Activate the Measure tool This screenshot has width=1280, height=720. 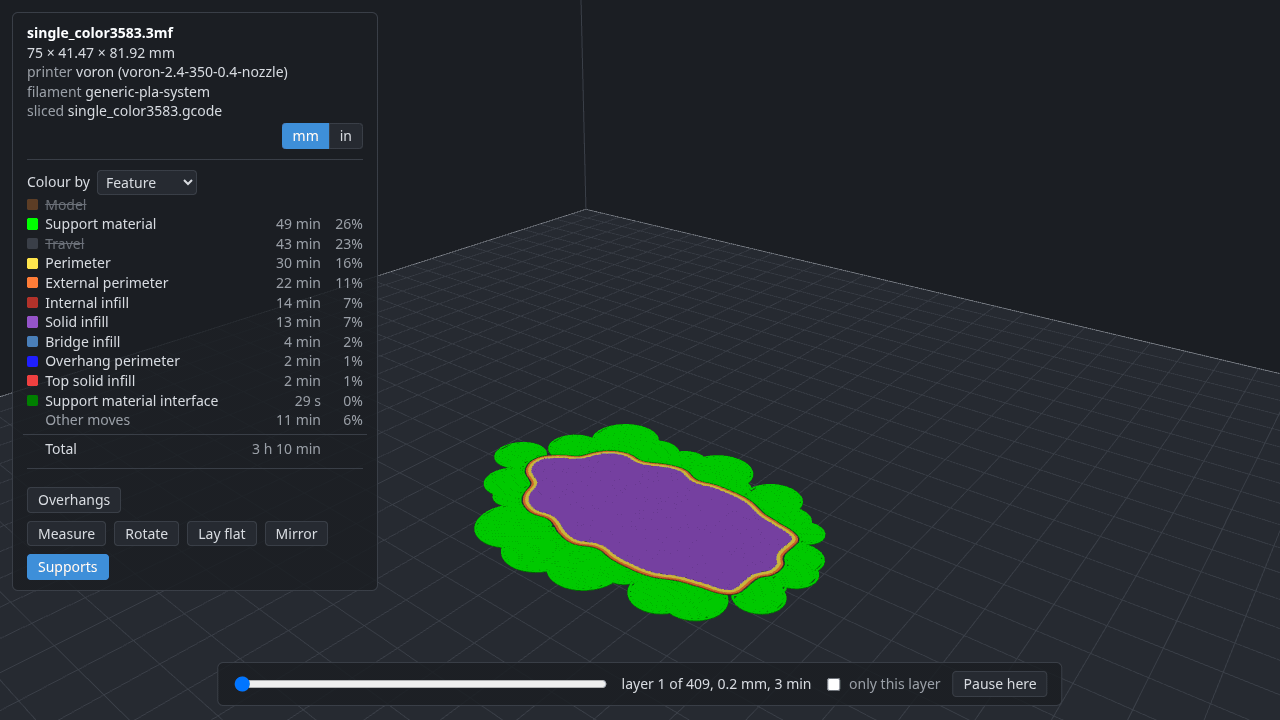coord(66,534)
